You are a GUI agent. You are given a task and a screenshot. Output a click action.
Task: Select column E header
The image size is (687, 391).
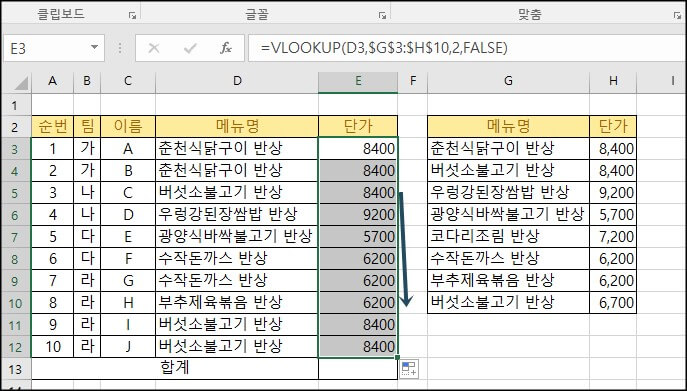tap(358, 81)
